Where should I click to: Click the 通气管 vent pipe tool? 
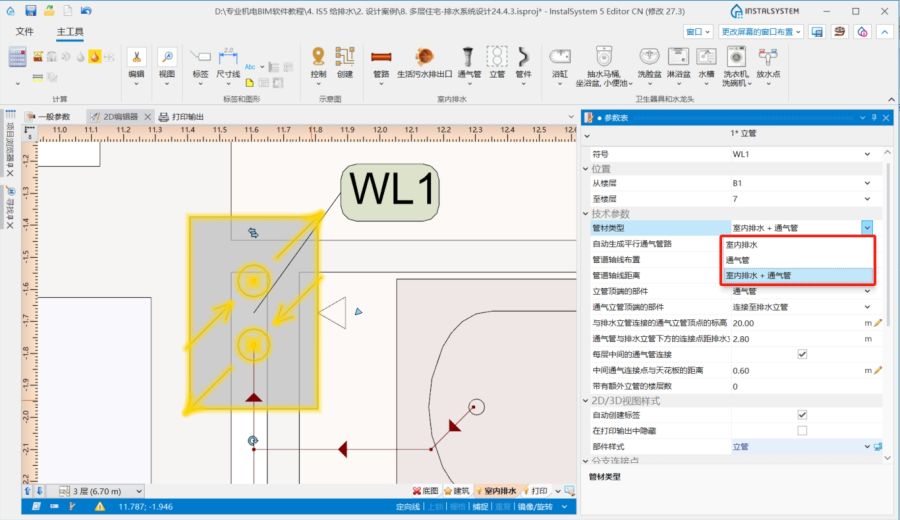(467, 60)
